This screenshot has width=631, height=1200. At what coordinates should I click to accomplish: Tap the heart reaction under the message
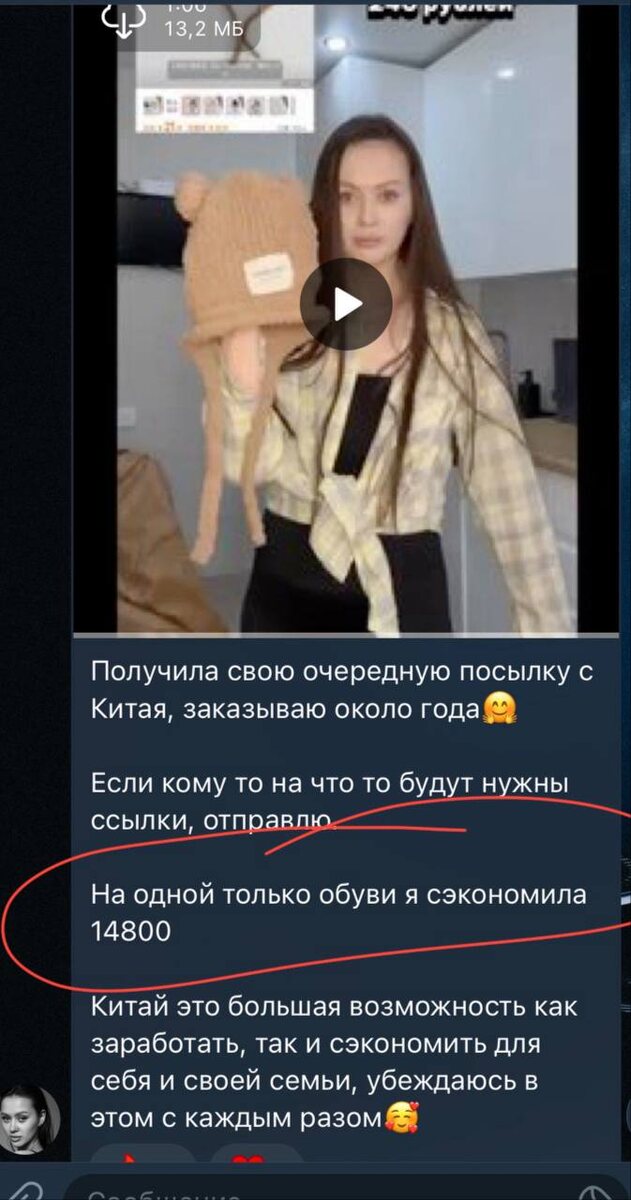click(x=255, y=1158)
